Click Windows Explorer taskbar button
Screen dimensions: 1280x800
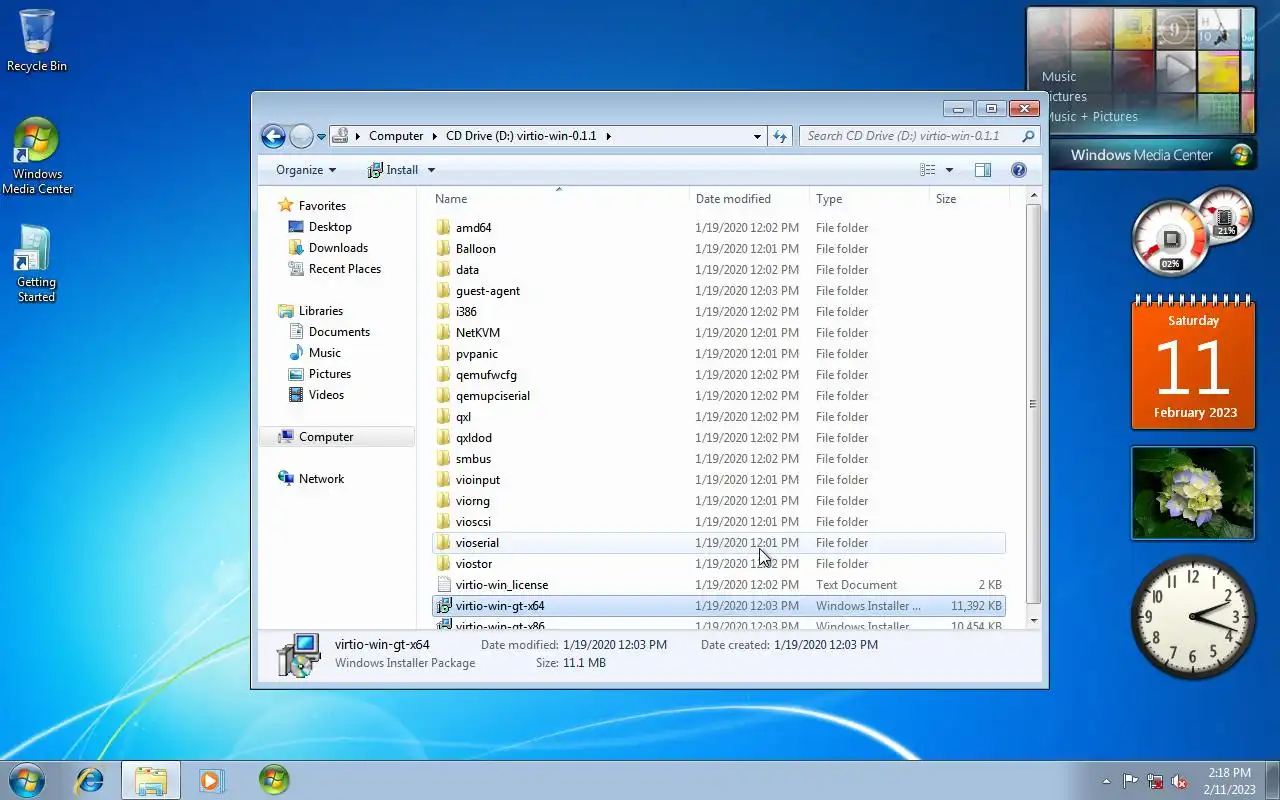[x=151, y=780]
